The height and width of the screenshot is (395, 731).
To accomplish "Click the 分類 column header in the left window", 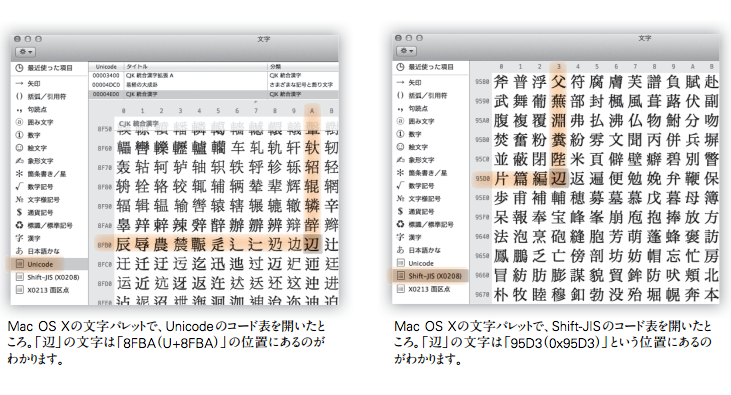I will 303,67.
